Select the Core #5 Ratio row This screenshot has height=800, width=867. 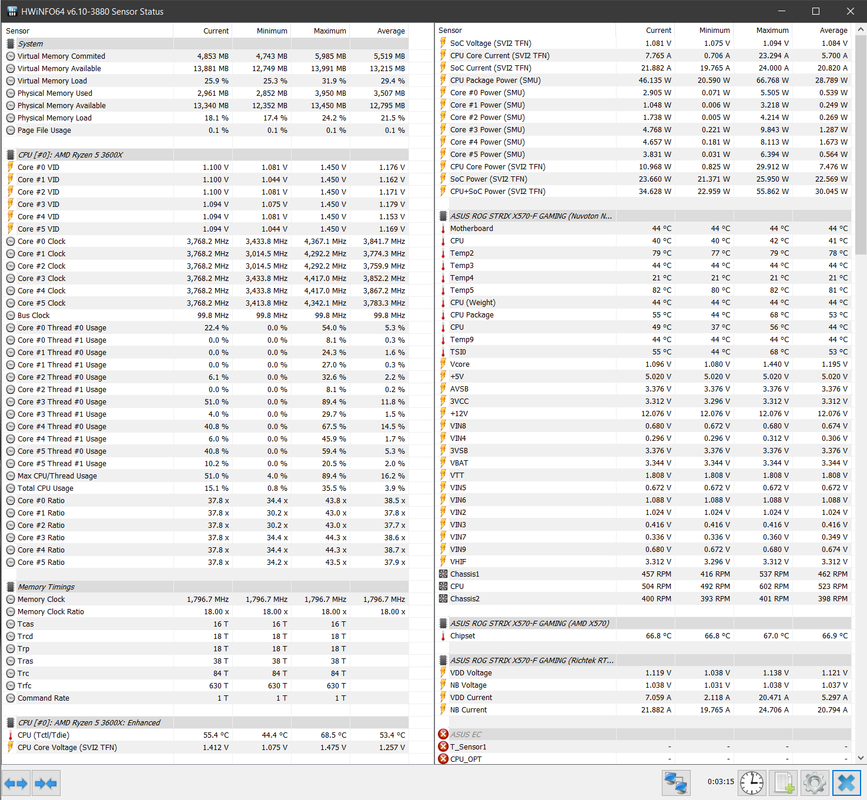pyautogui.click(x=207, y=562)
